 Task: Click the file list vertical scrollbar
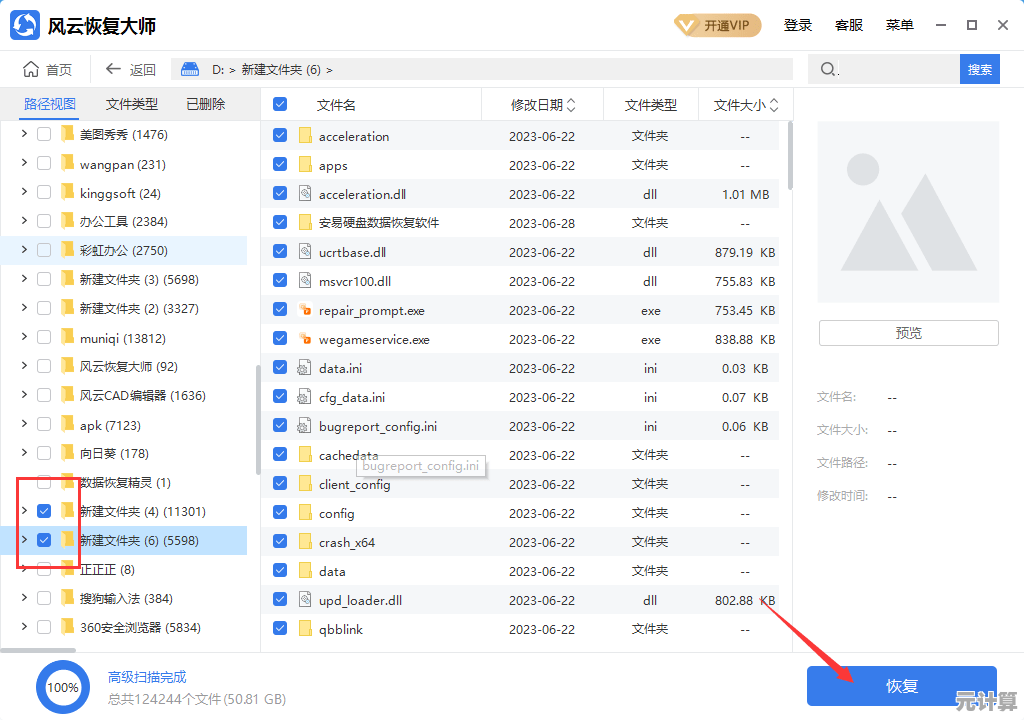pos(790,156)
